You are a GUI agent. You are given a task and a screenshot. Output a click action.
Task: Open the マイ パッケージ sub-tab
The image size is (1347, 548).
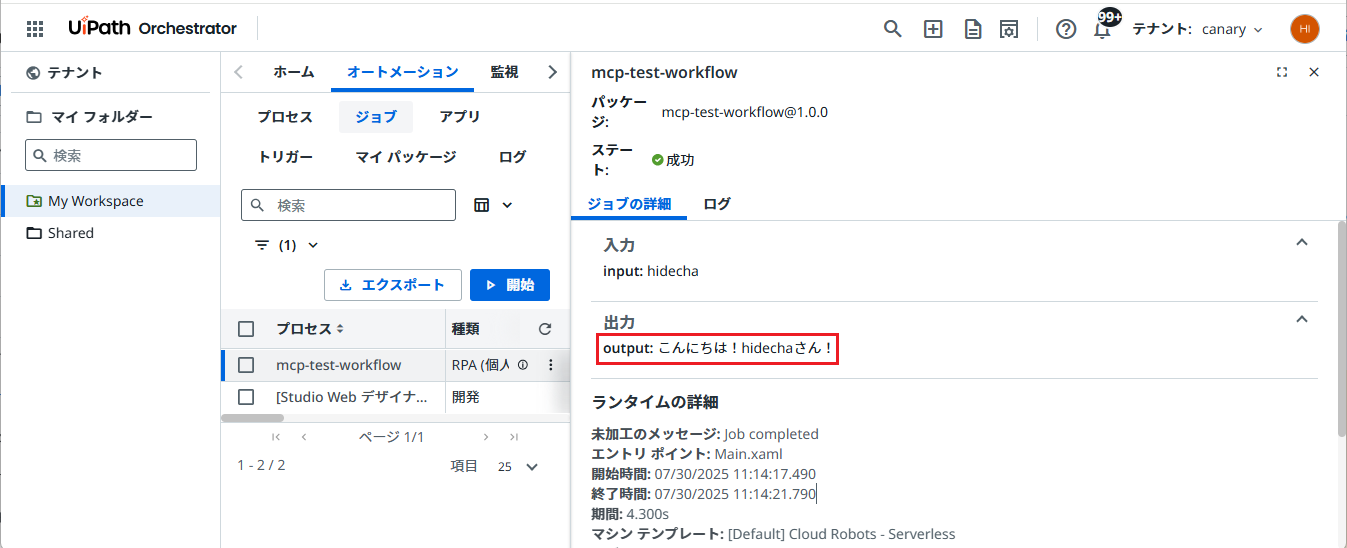[406, 157]
